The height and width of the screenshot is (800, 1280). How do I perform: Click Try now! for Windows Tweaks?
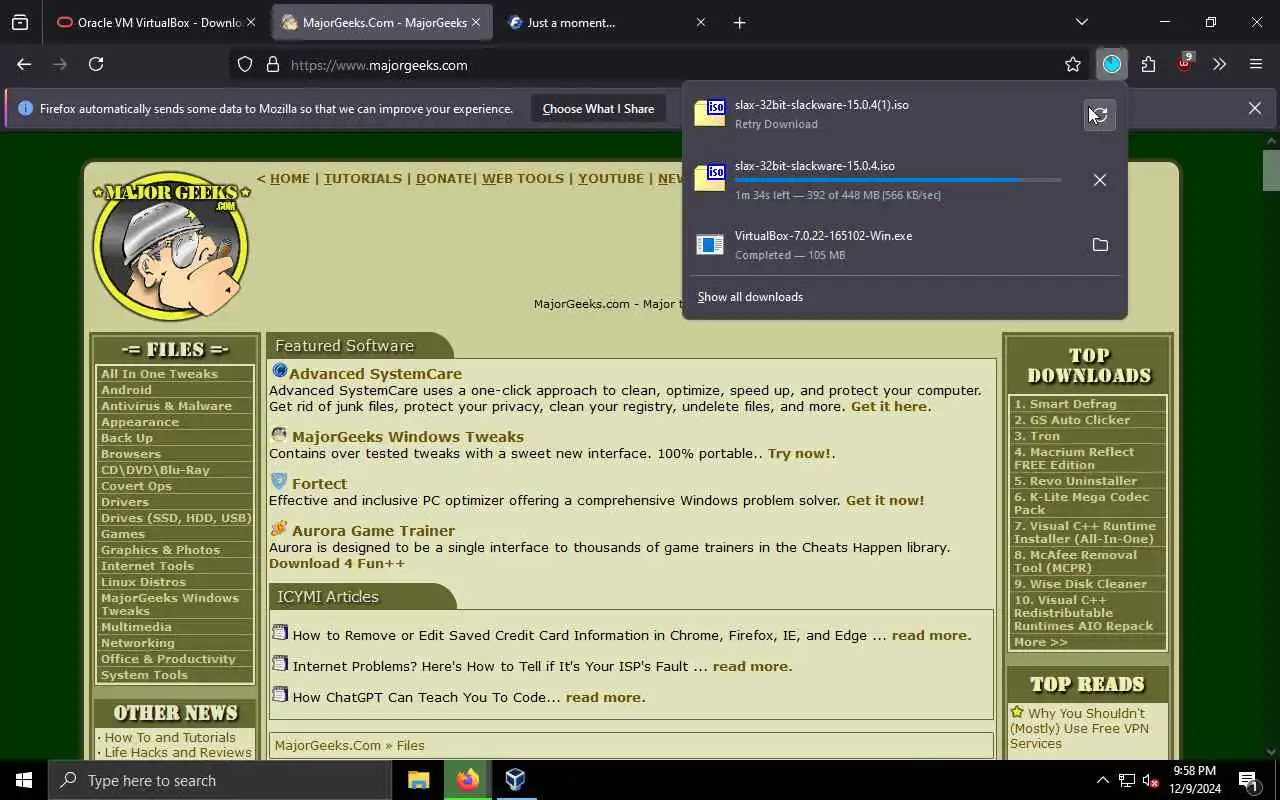(x=799, y=454)
